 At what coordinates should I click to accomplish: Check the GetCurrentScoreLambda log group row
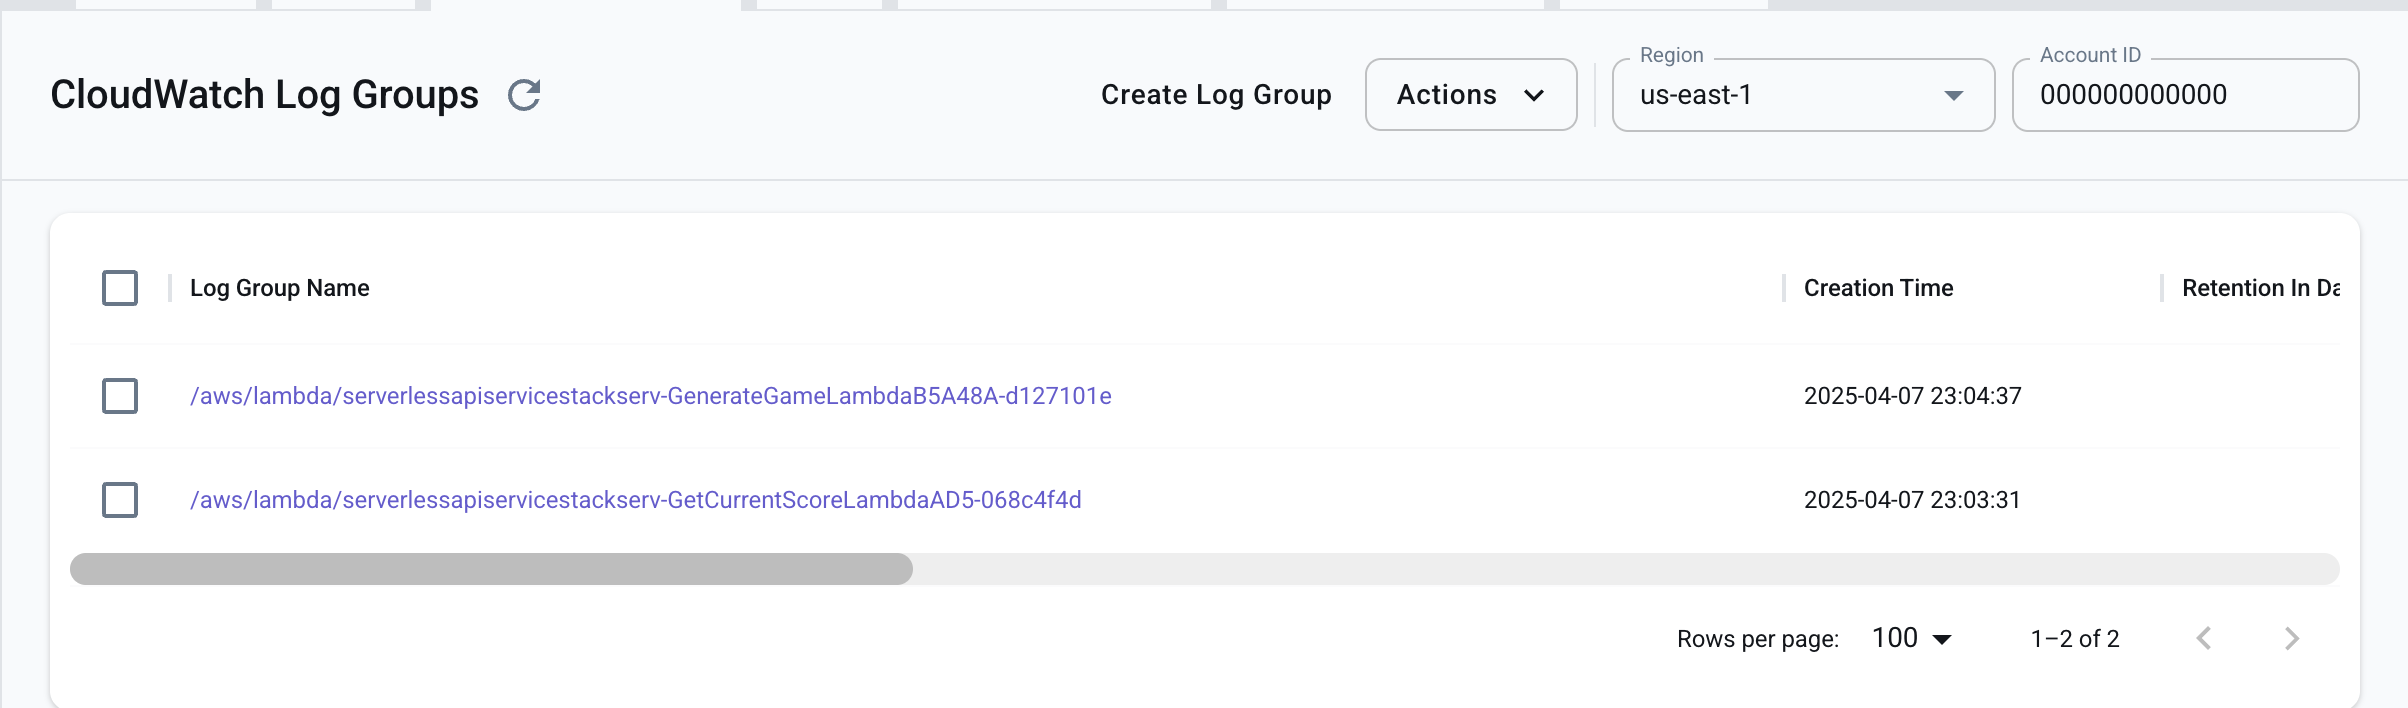click(x=120, y=500)
